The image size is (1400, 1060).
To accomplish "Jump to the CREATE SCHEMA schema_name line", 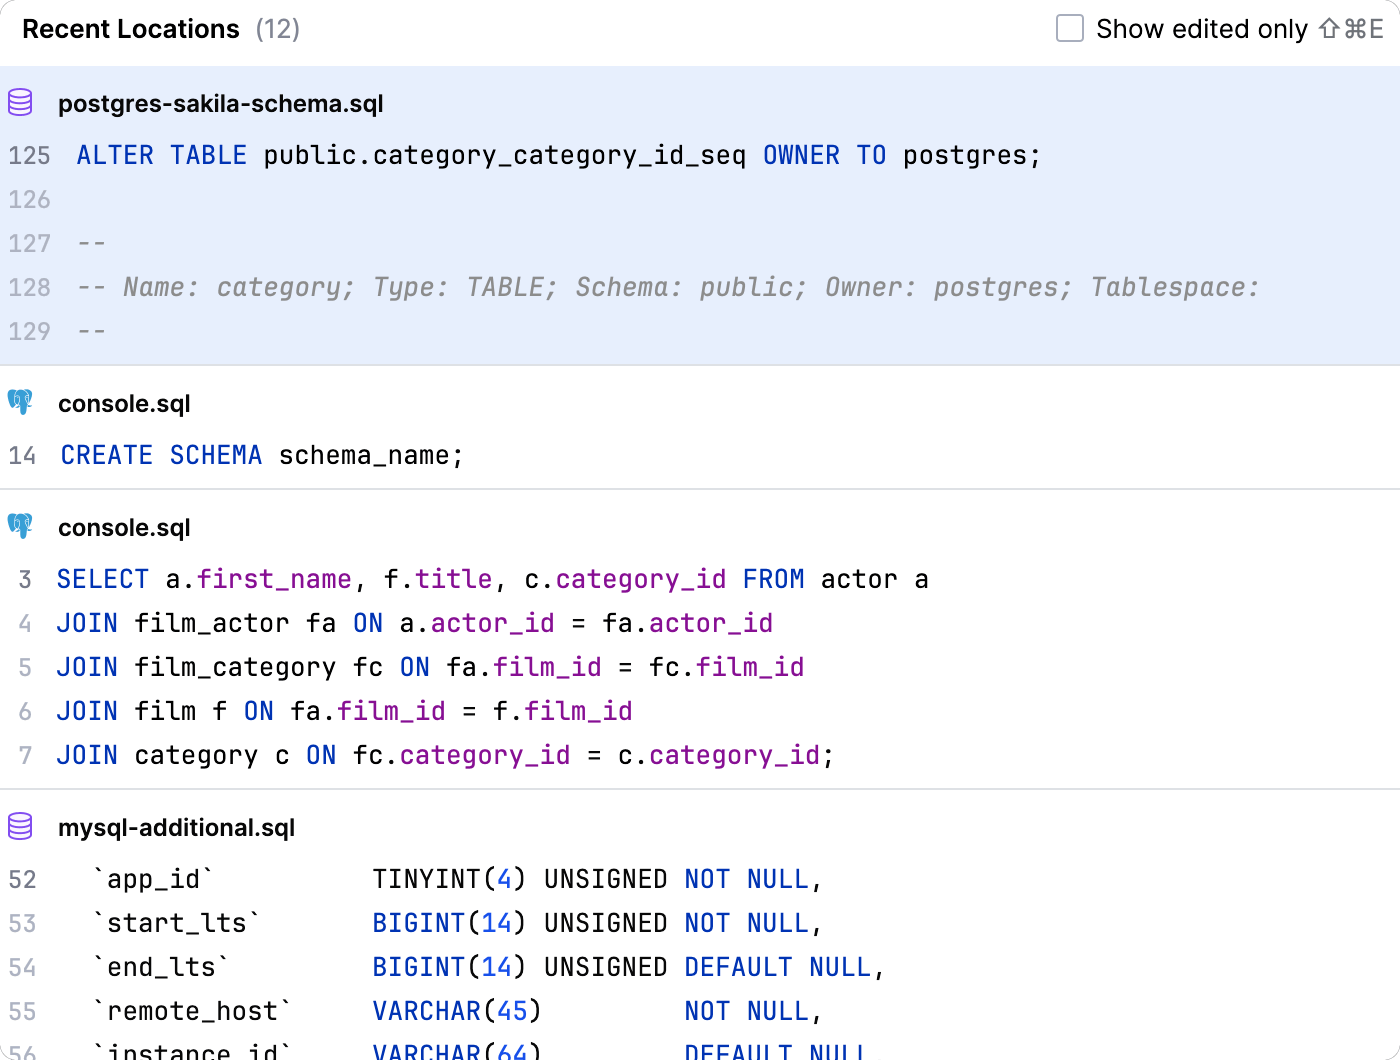I will [x=262, y=456].
